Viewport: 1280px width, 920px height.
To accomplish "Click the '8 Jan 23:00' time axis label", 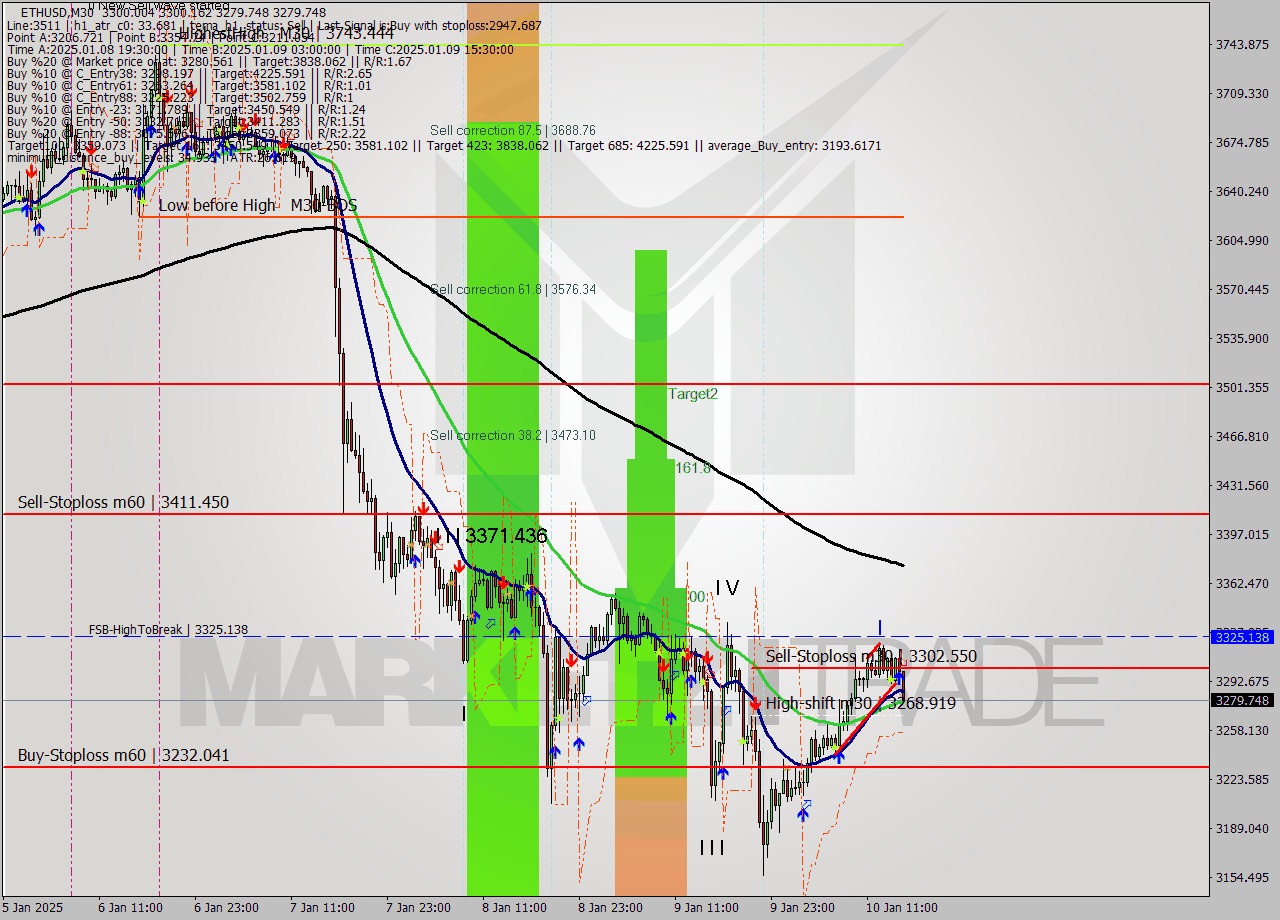I will [610, 908].
